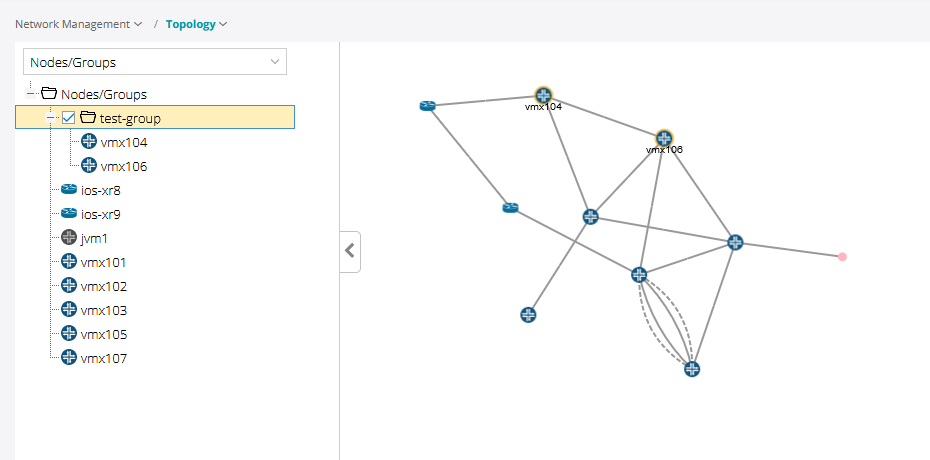Screen dimensions: 930x460
Task: Collapse the root Nodes/Groups tree node
Action: (x=30, y=94)
